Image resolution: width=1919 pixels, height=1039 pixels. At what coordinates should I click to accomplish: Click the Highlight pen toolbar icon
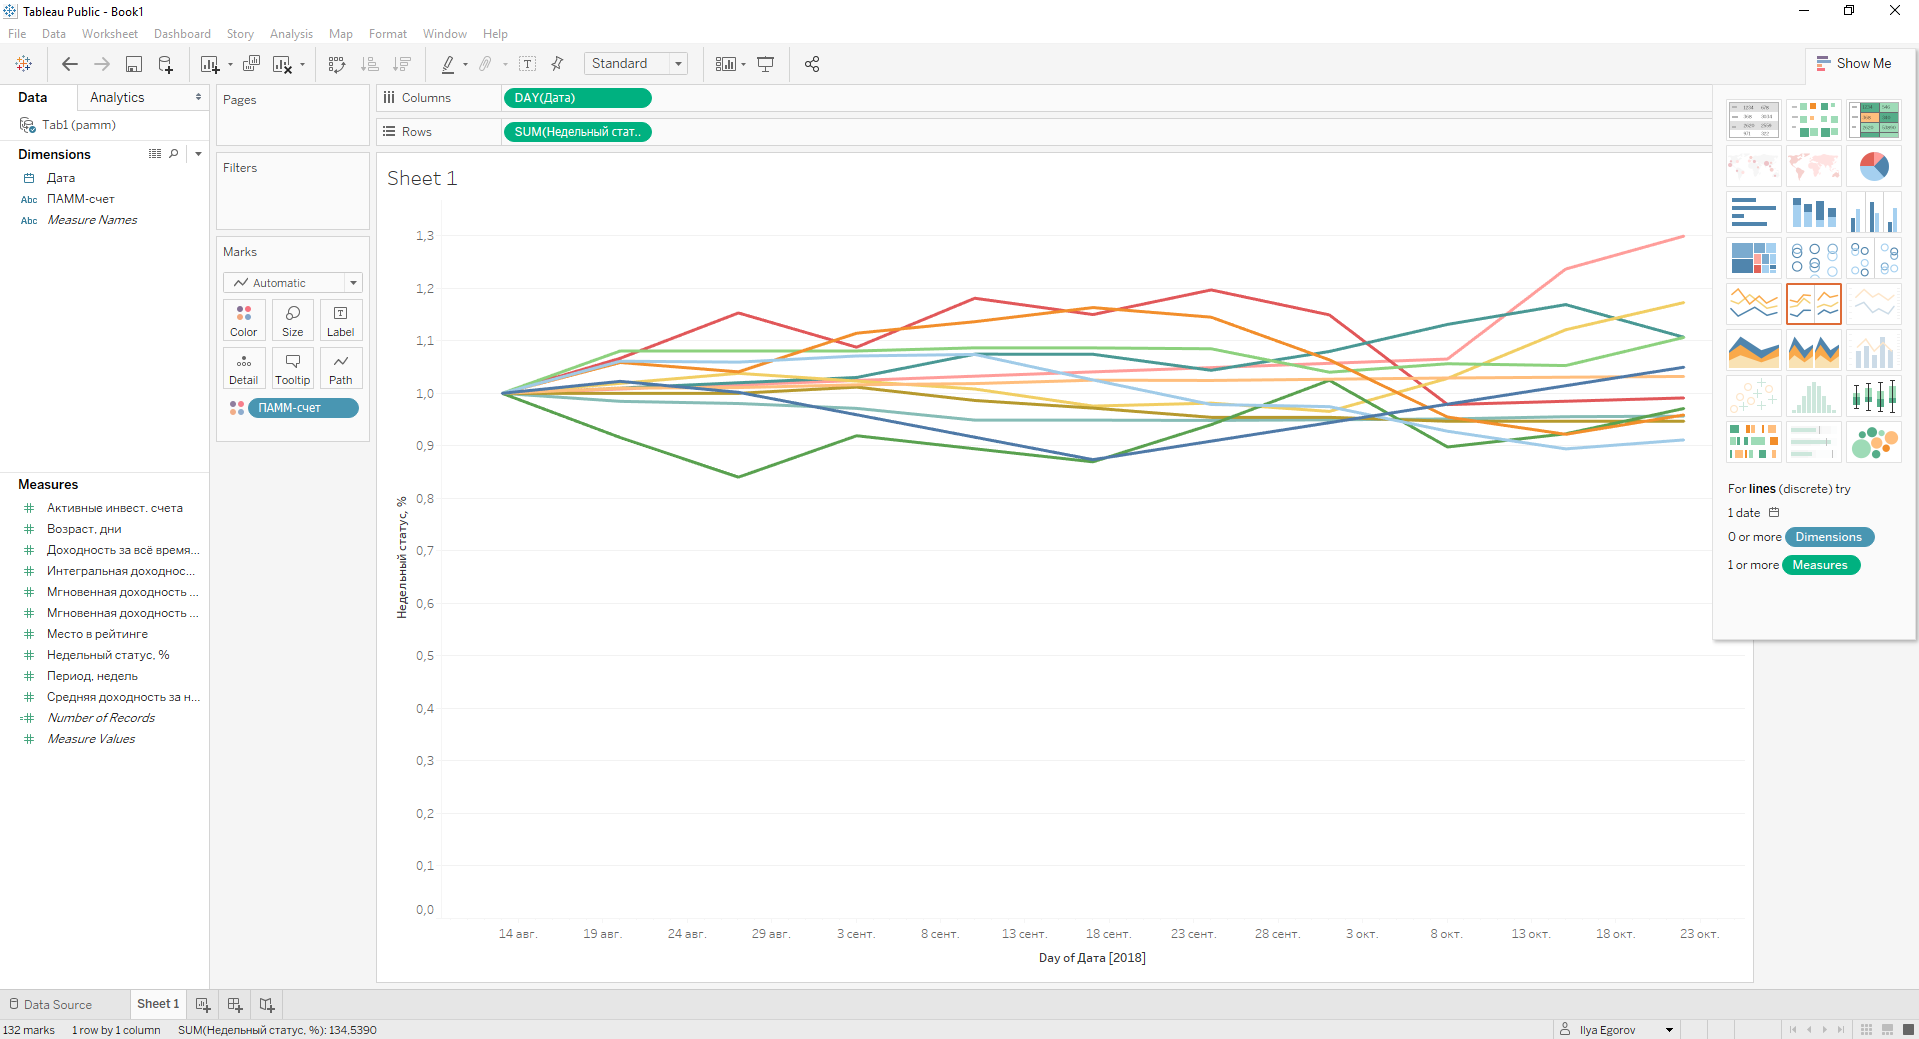pos(448,64)
